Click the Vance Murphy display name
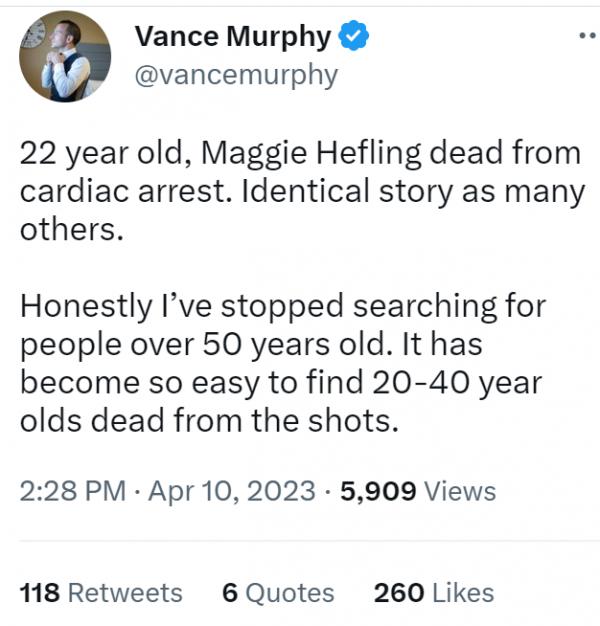 click(232, 37)
